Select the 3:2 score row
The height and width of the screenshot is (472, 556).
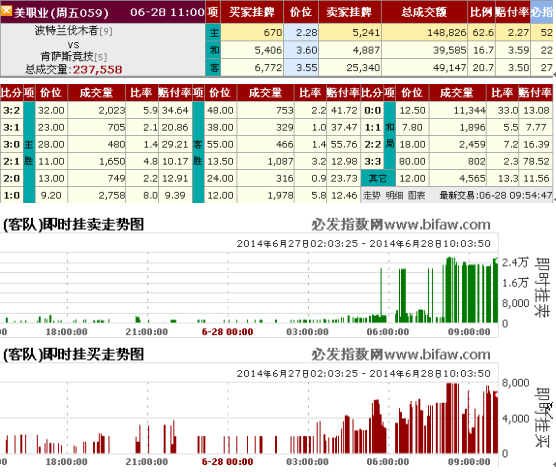96,110
